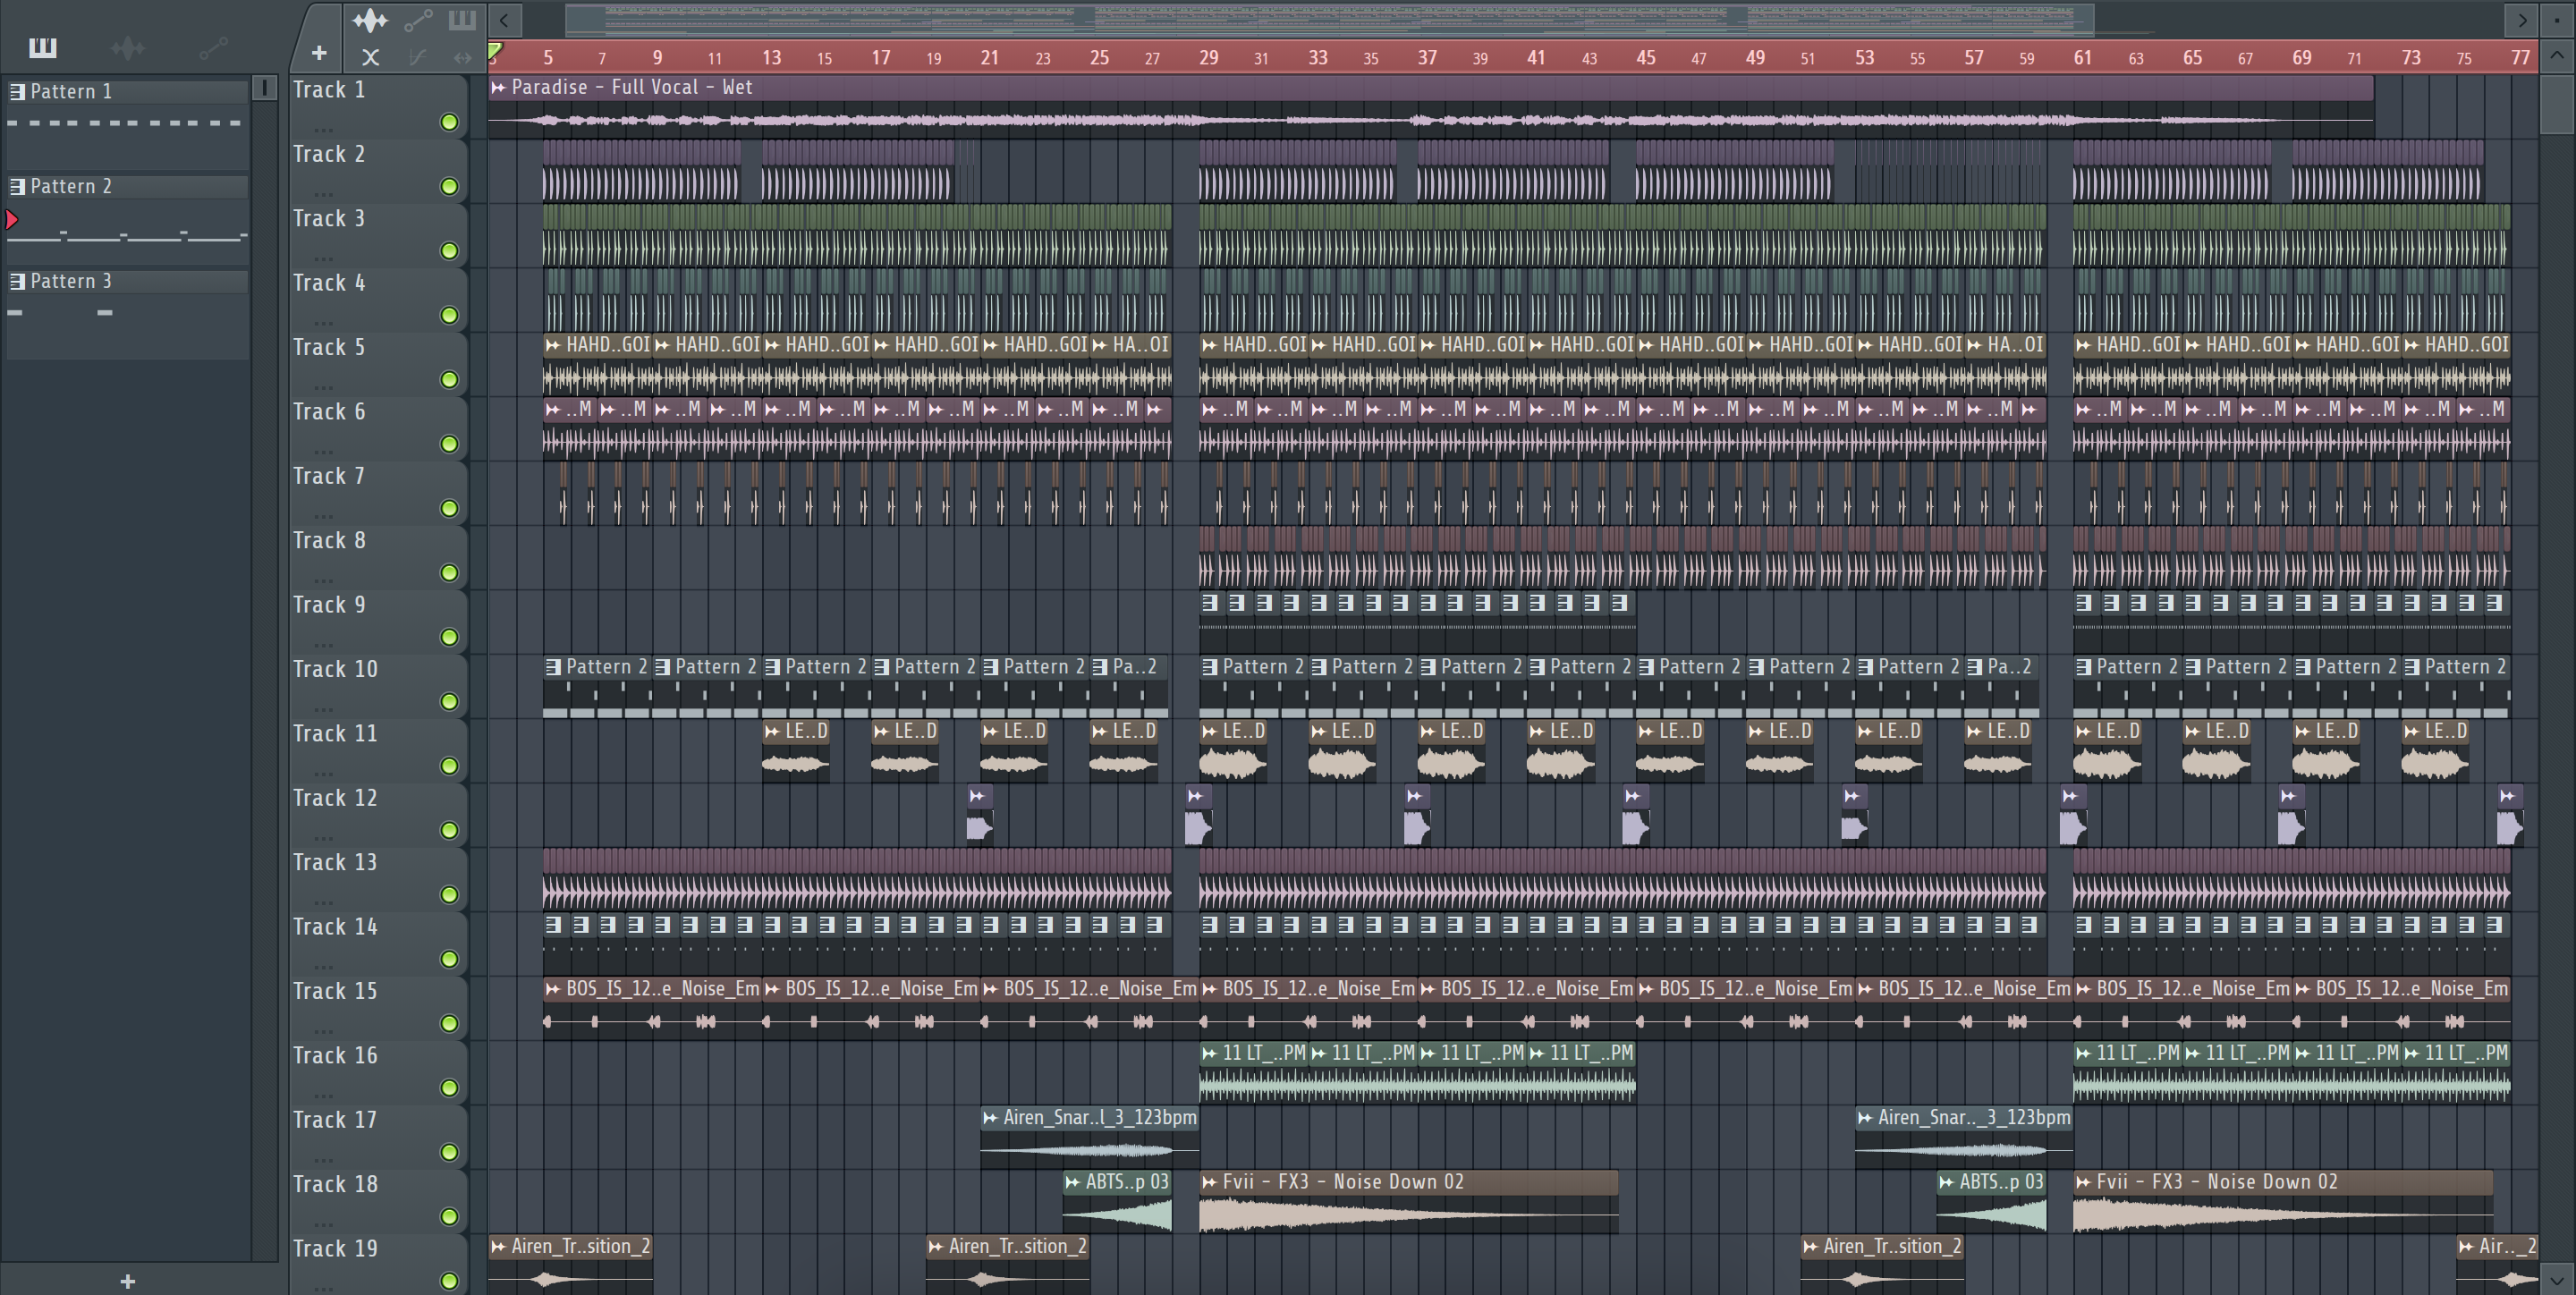
Task: Click down arrow of vertical track scrollbar
Action: point(2557,1279)
